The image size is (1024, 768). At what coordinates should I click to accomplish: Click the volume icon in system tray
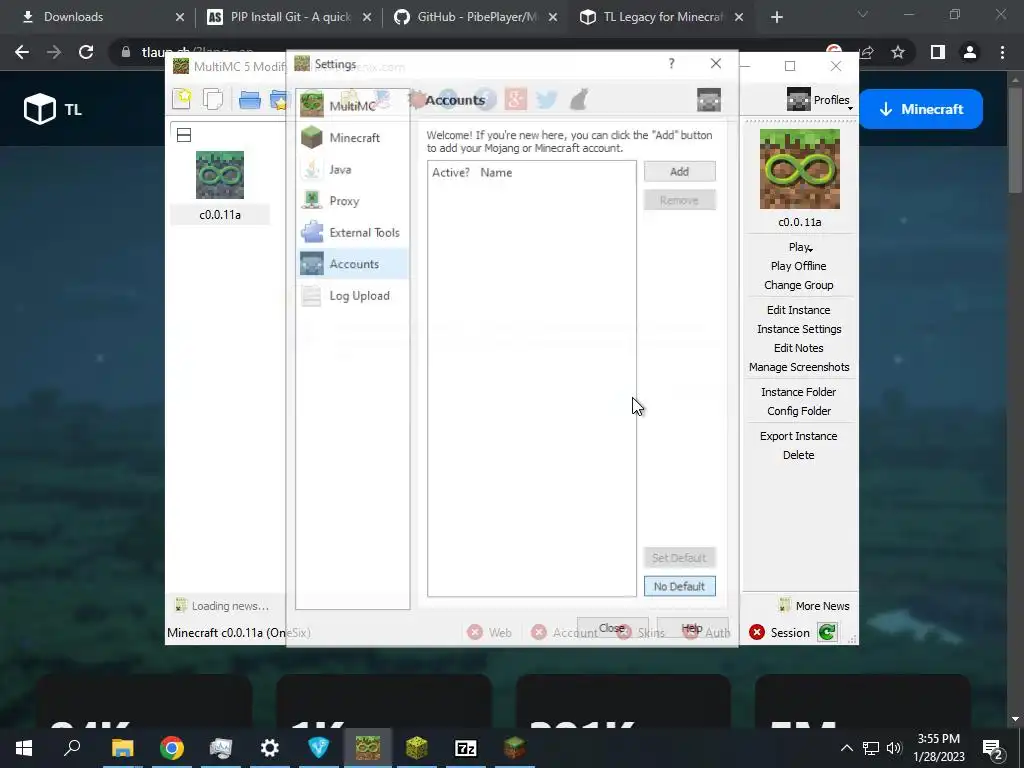point(894,748)
